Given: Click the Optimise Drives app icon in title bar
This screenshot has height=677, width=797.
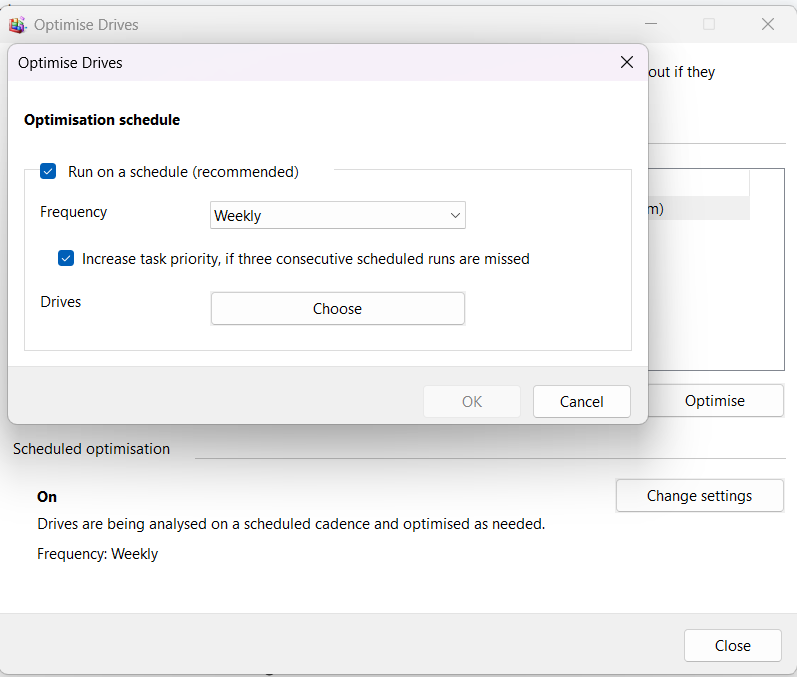Looking at the screenshot, I should (x=17, y=24).
